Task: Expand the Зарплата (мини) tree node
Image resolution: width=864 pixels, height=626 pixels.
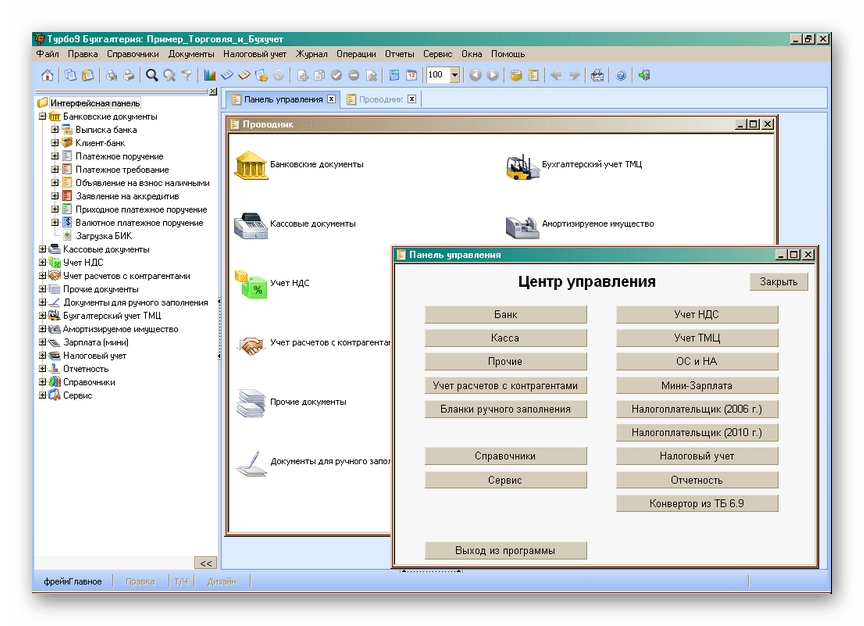Action: tap(42, 342)
